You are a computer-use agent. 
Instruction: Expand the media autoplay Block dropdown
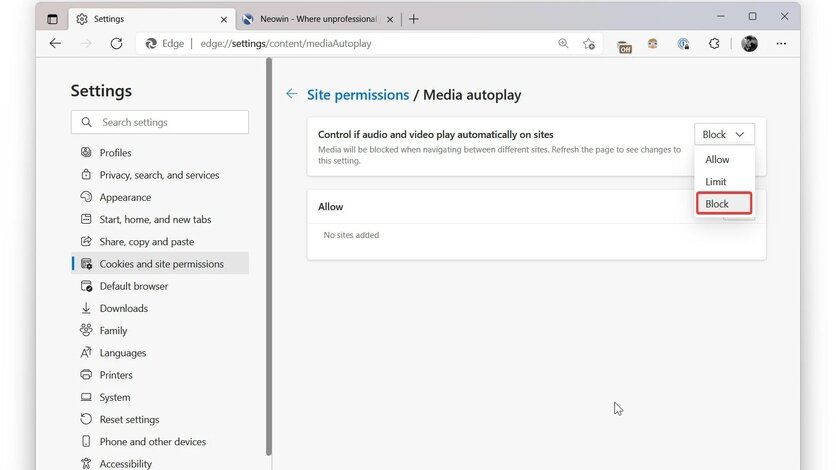pos(724,134)
